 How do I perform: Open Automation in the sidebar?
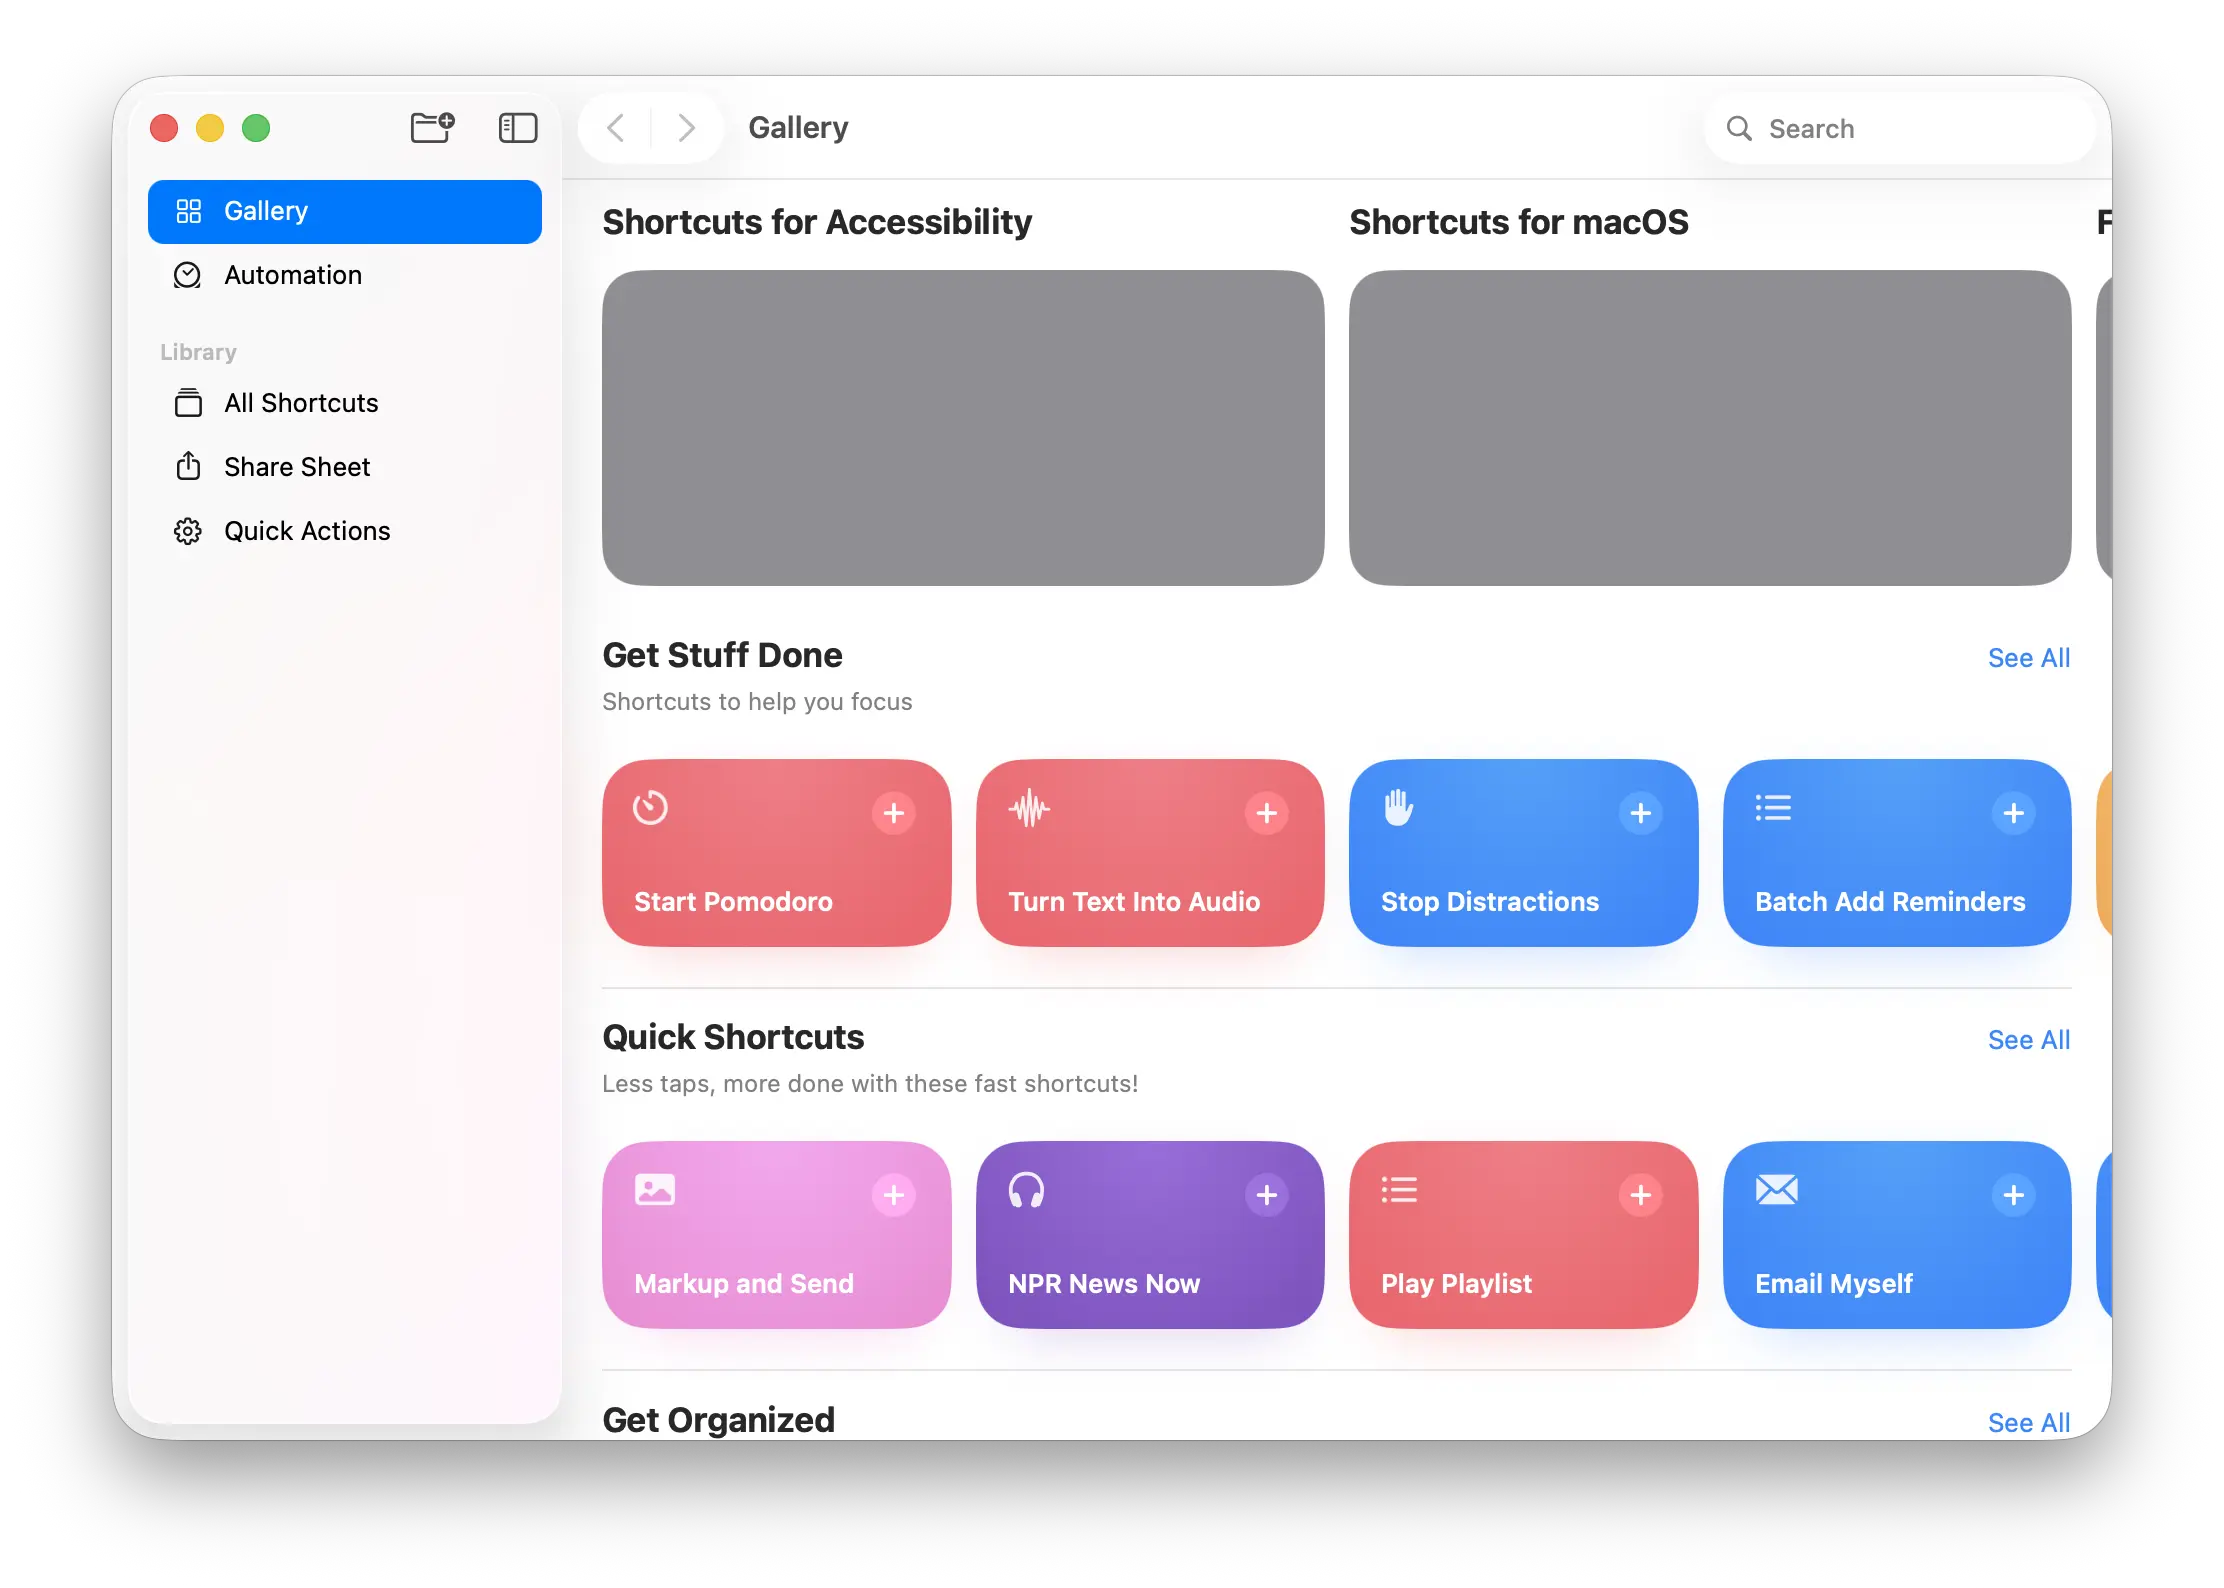click(345, 275)
